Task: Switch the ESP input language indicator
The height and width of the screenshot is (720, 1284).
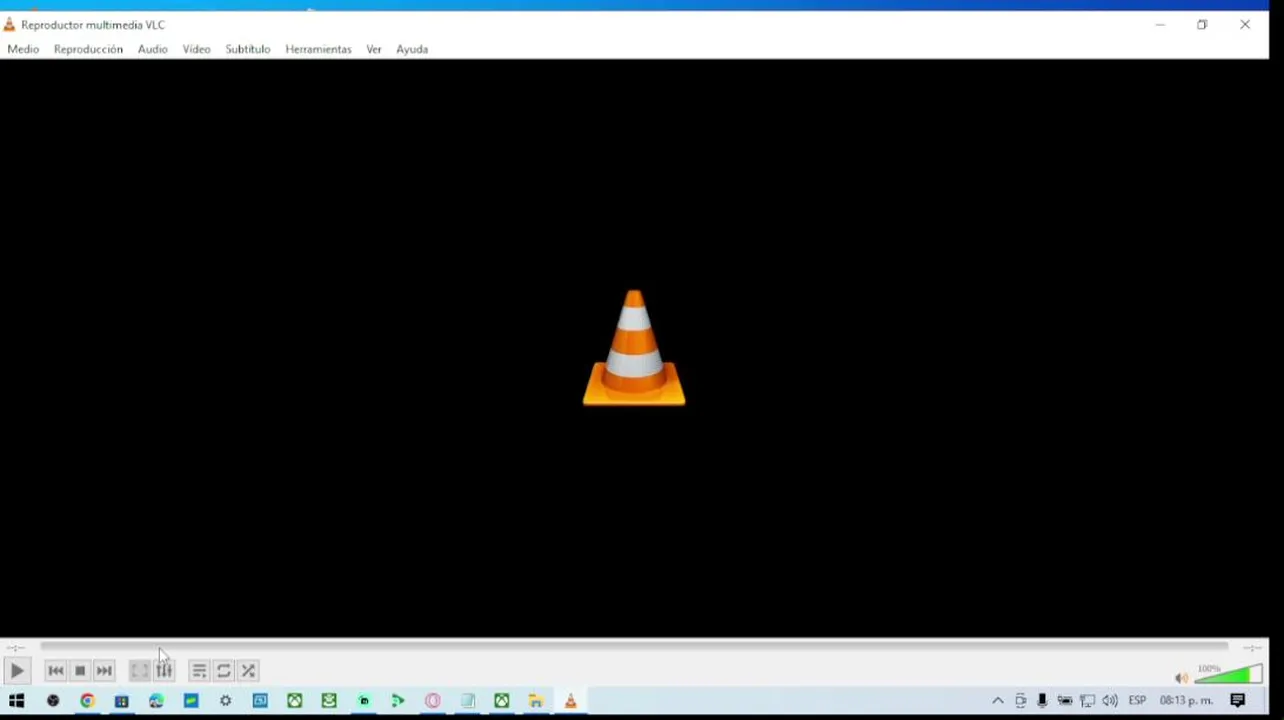Action: (1137, 701)
